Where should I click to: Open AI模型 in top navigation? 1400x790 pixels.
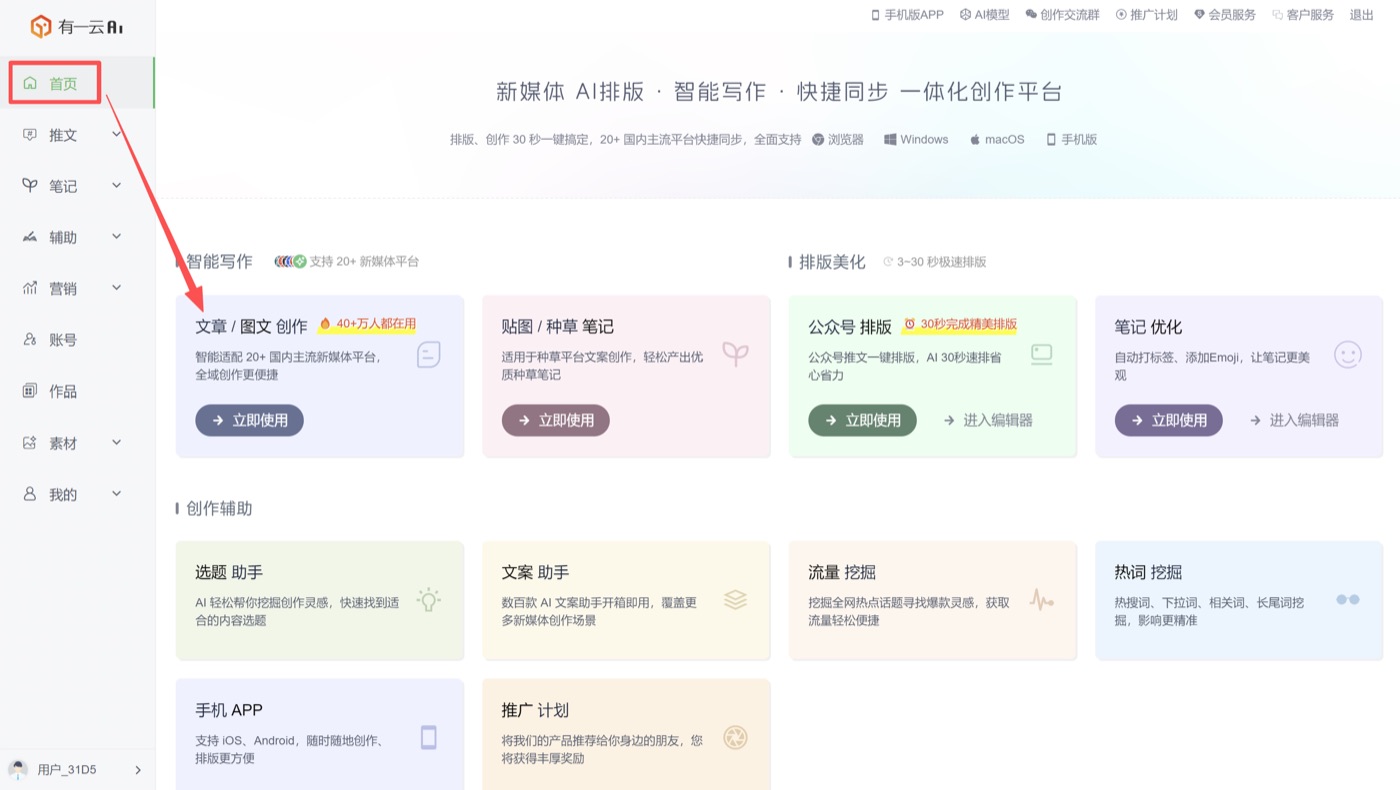pyautogui.click(x=985, y=15)
